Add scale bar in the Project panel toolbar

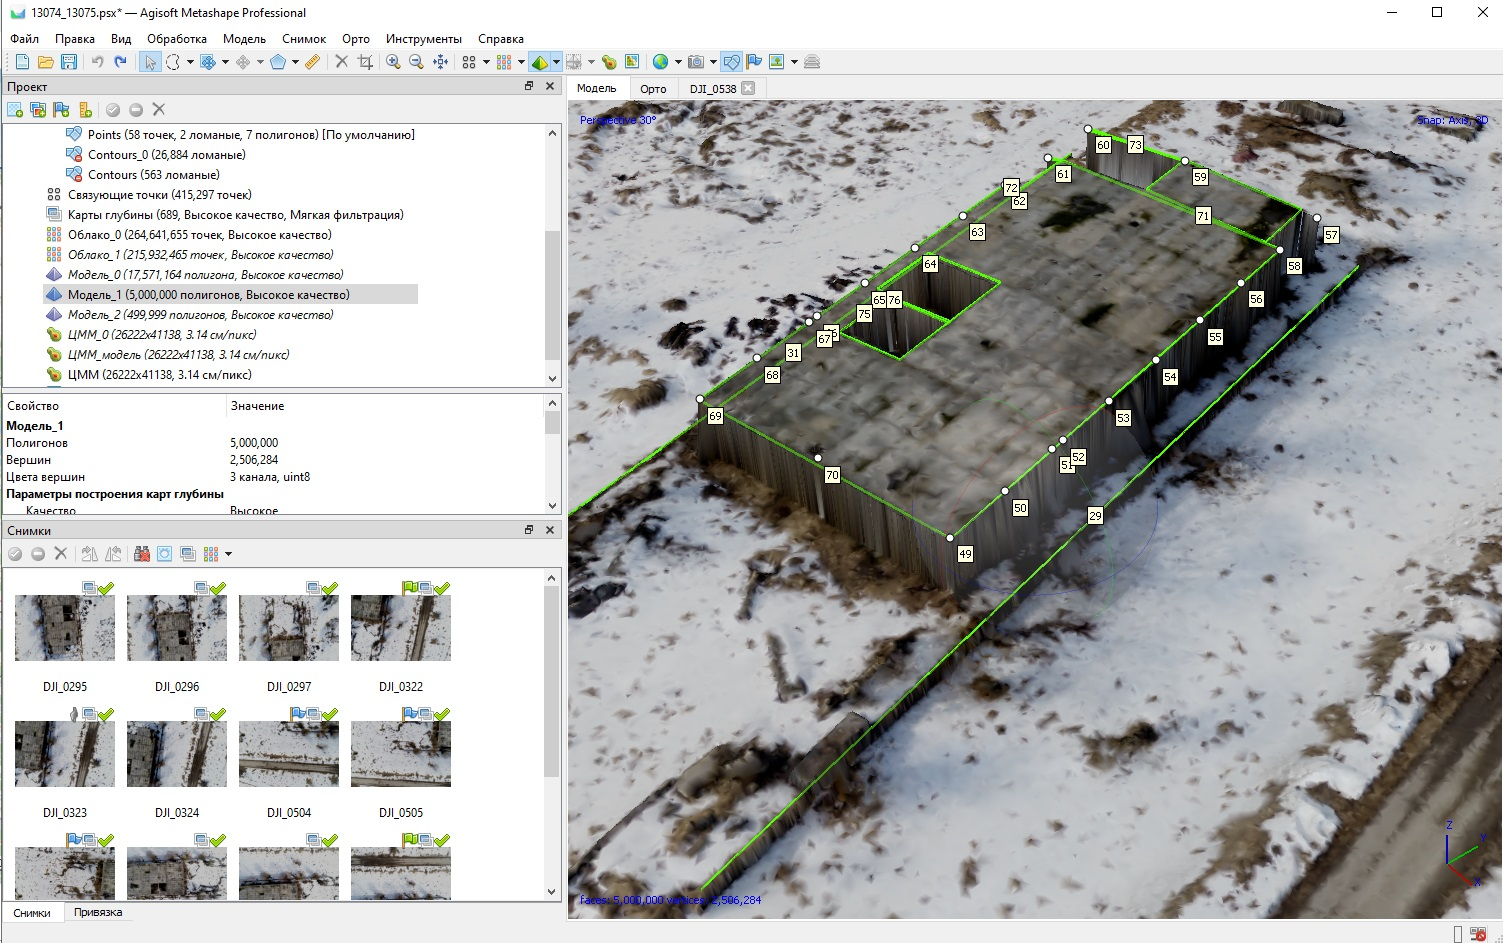tap(85, 110)
